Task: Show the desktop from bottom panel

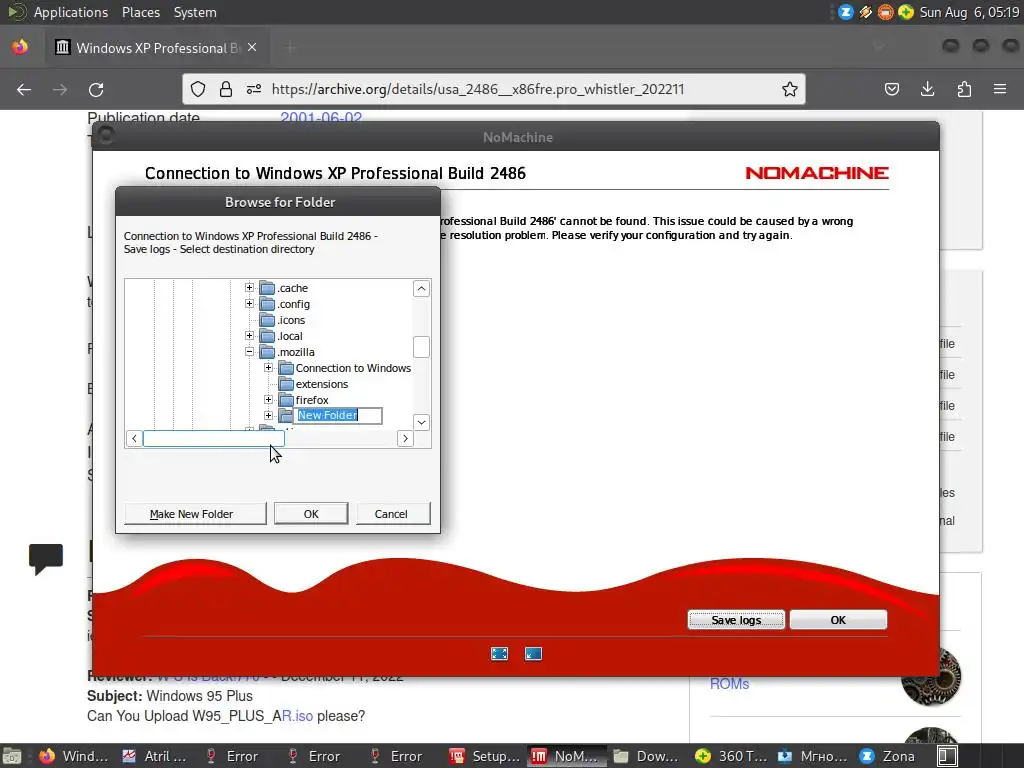Action: click(12, 756)
